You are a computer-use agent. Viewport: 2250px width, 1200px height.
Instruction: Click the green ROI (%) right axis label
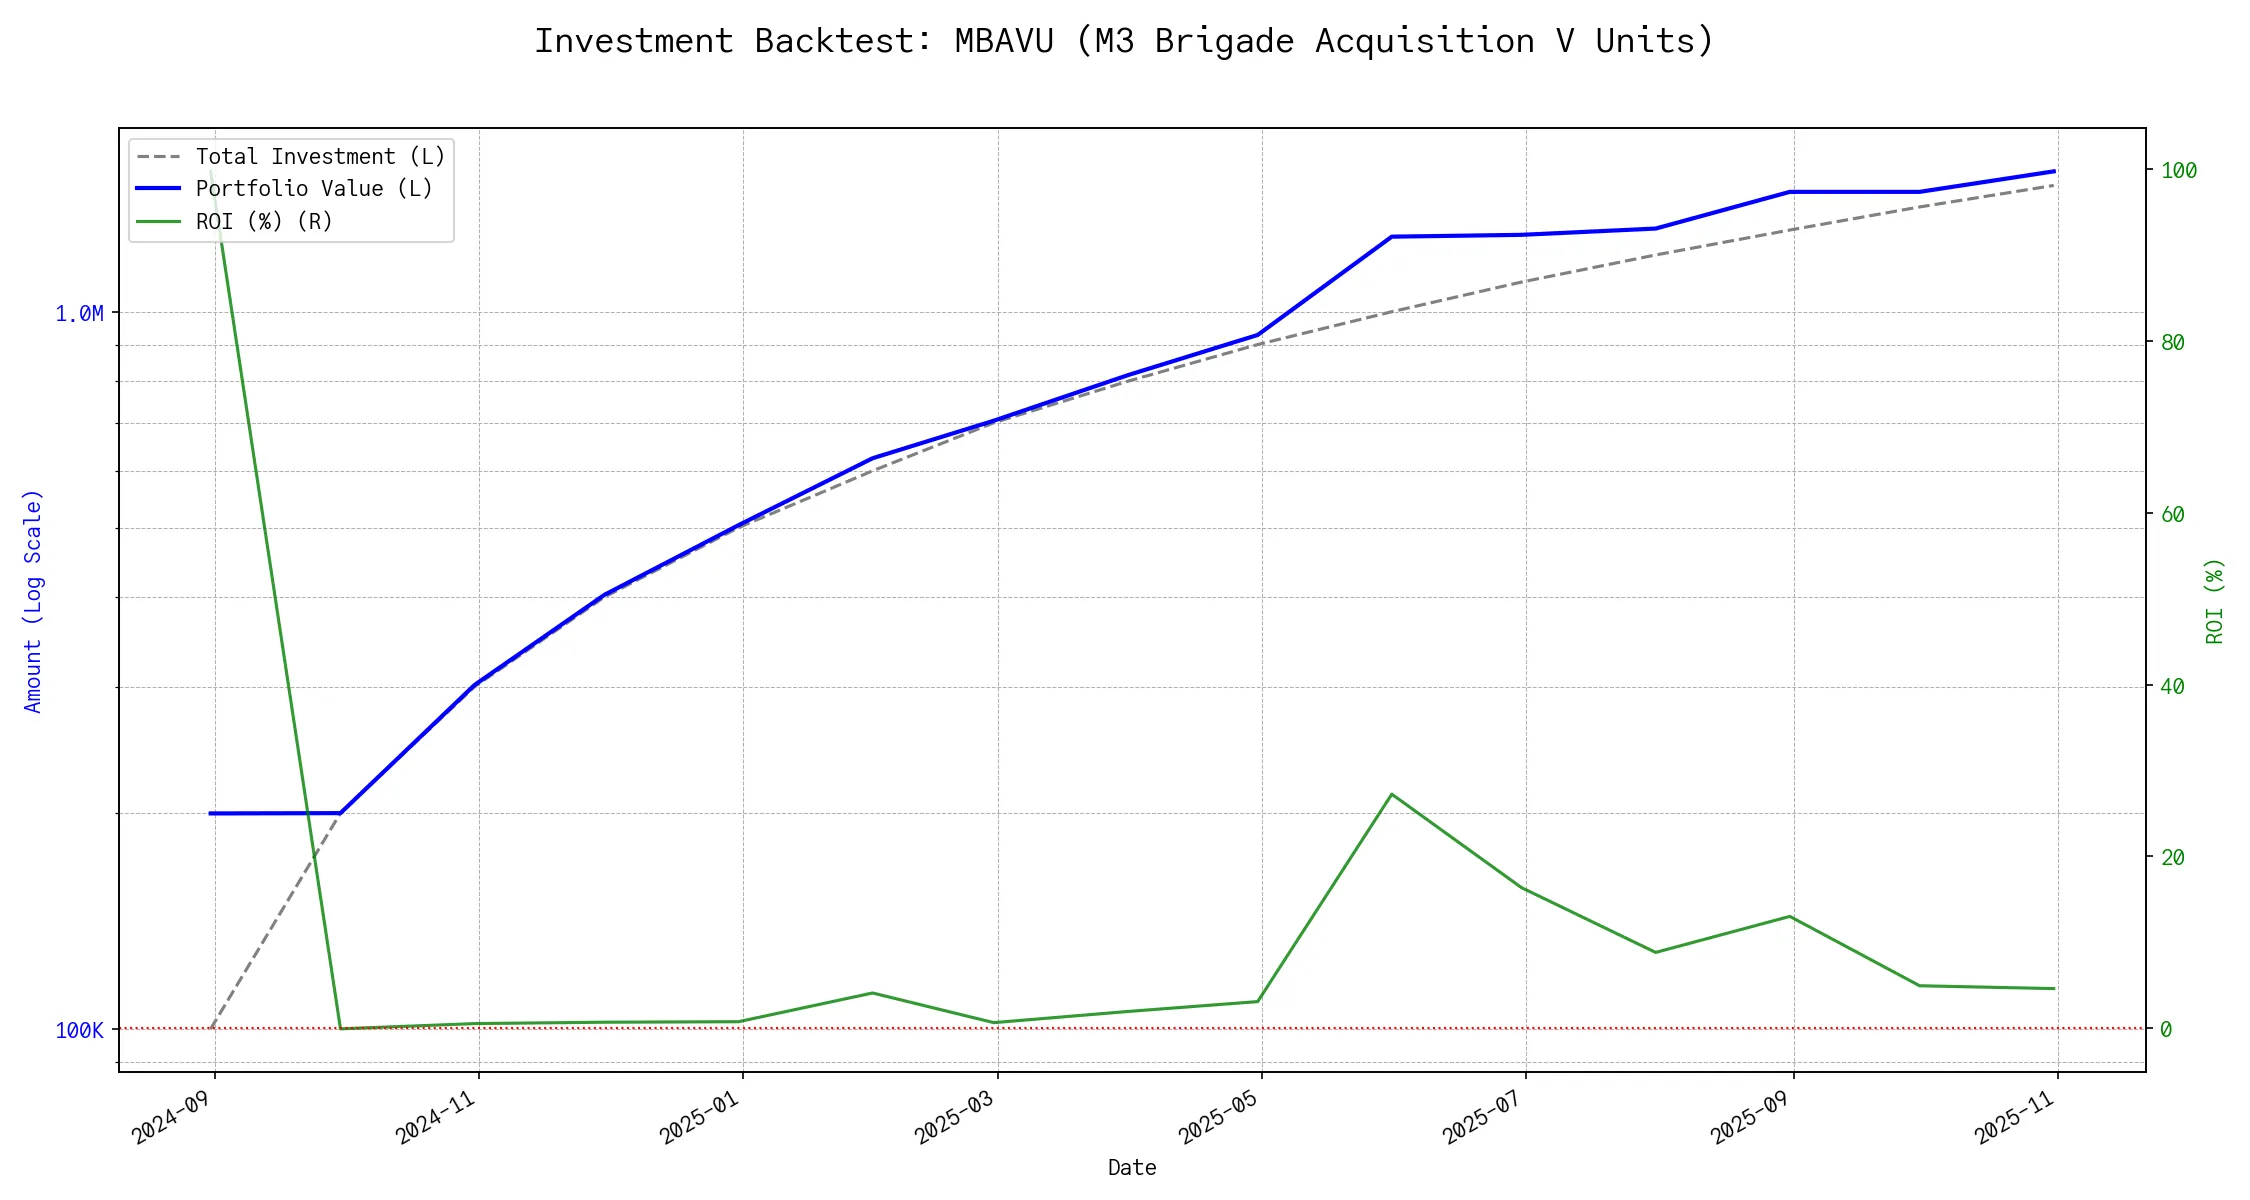pos(2214,601)
